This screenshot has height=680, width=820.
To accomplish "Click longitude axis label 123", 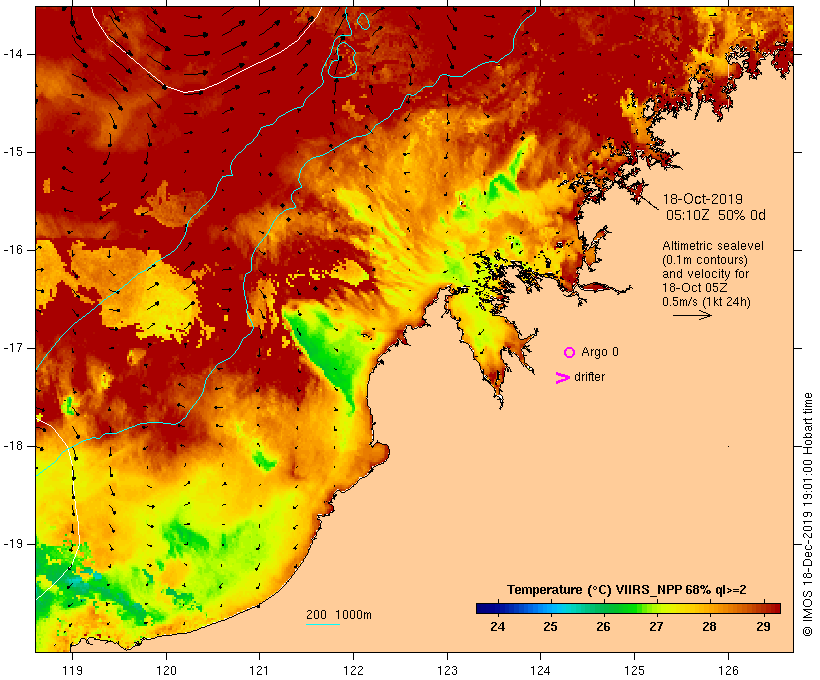I will (447, 670).
